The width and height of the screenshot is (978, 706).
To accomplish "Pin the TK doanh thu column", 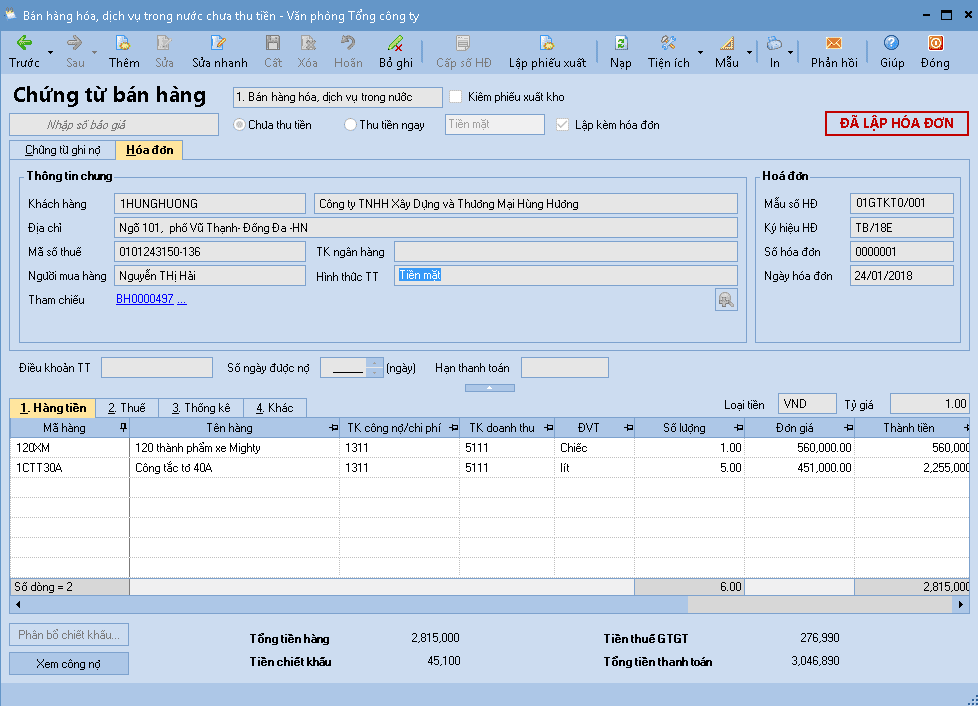I will 548,428.
